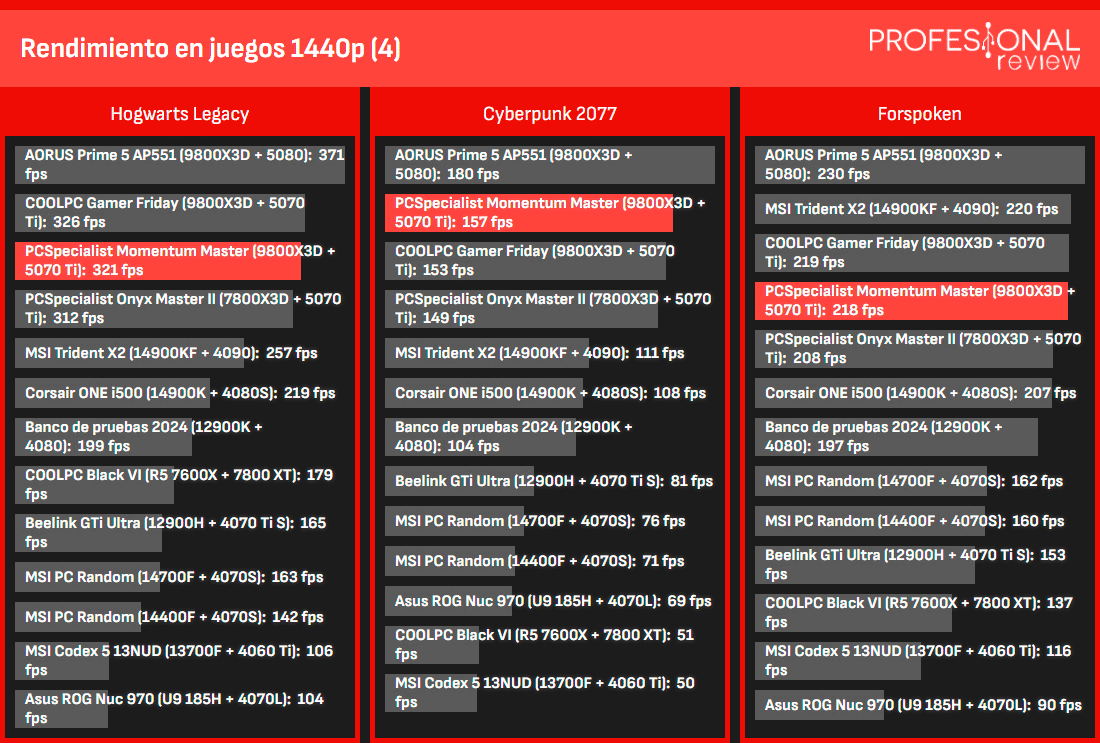Click COOLPC Black VI 179 fps bar
Viewport: 1100px width, 743px height.
(94, 485)
